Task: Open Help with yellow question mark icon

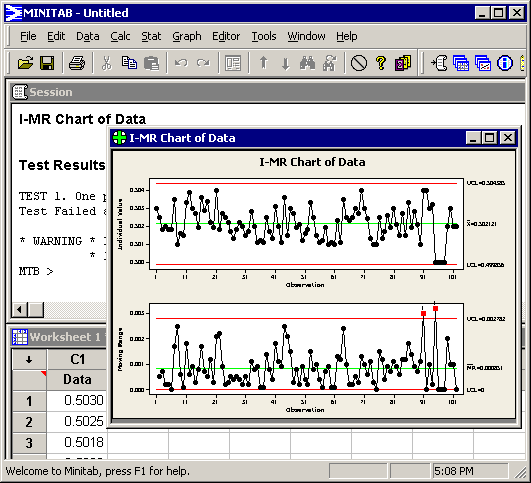Action: (381, 63)
